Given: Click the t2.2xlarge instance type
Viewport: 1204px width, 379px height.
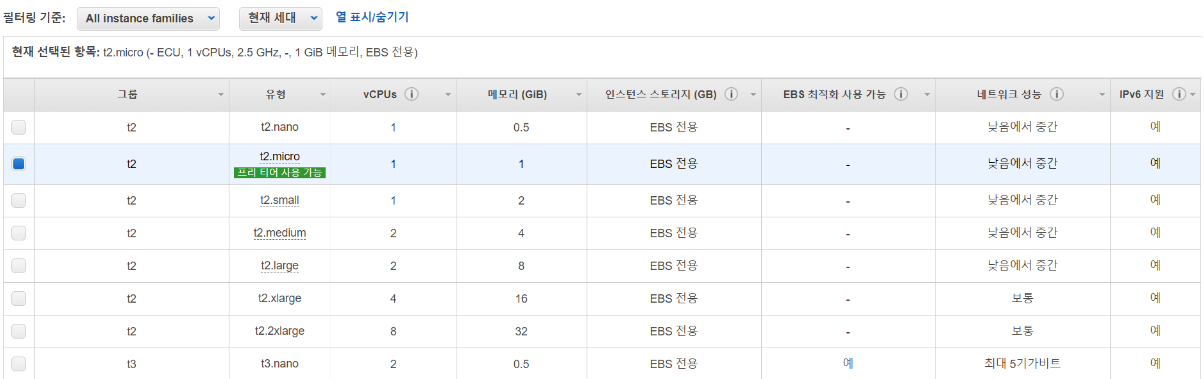Looking at the screenshot, I should [280, 331].
